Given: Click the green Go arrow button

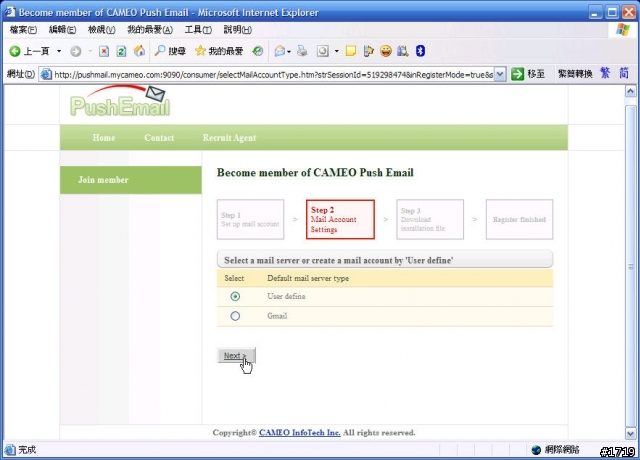Looking at the screenshot, I should (x=517, y=74).
